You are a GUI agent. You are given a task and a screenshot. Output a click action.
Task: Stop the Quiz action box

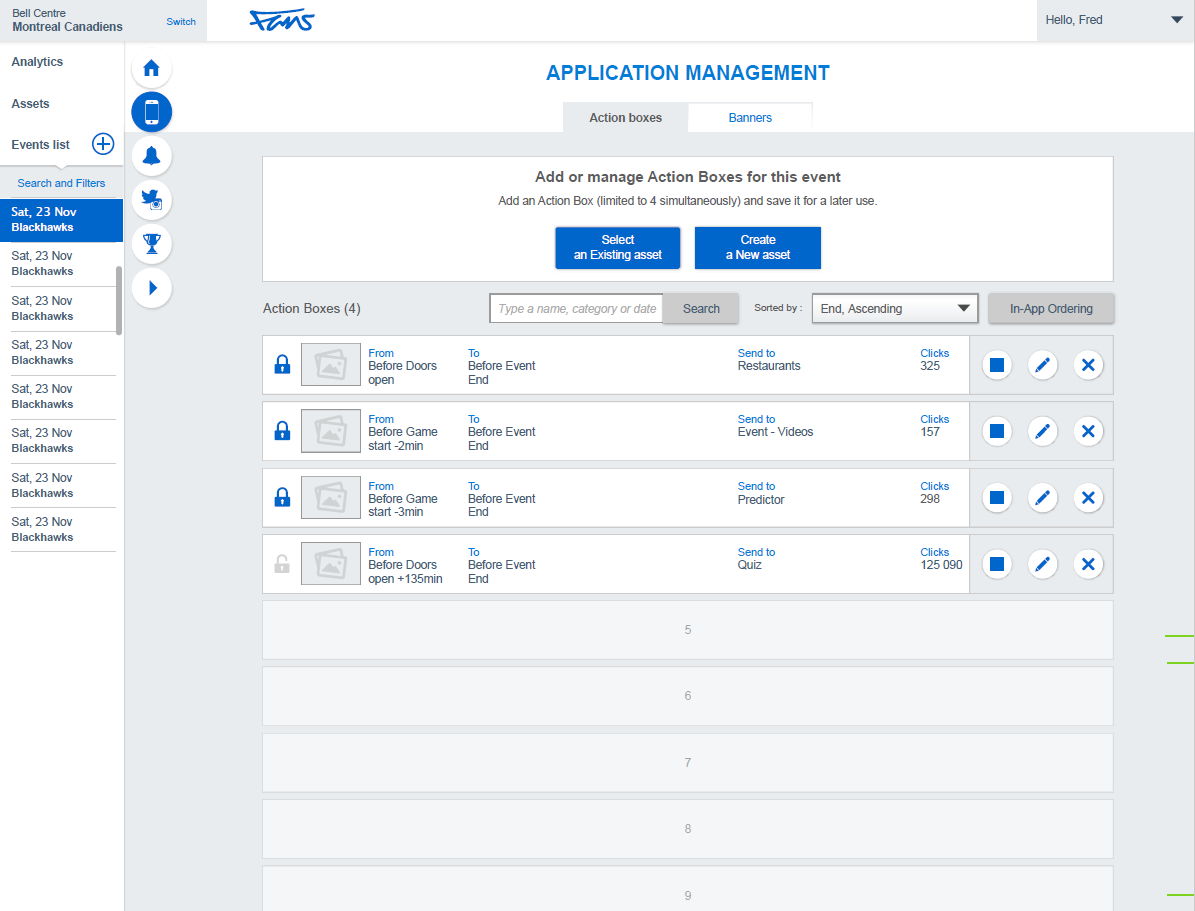(x=996, y=564)
